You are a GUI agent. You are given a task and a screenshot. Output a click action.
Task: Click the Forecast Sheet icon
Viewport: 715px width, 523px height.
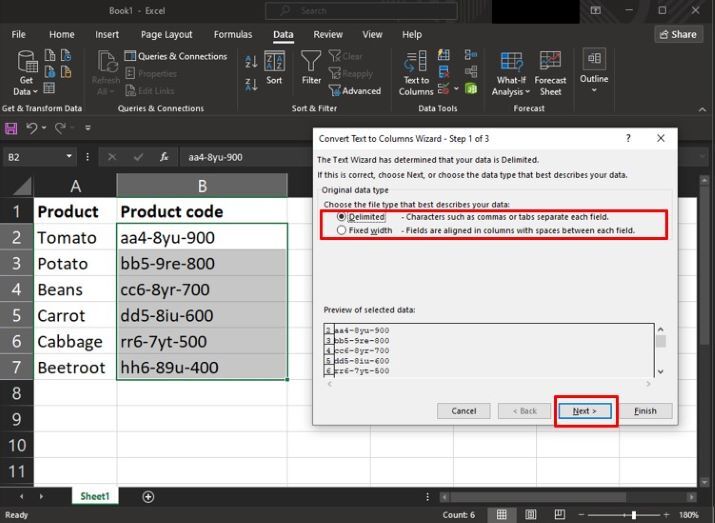(x=550, y=64)
